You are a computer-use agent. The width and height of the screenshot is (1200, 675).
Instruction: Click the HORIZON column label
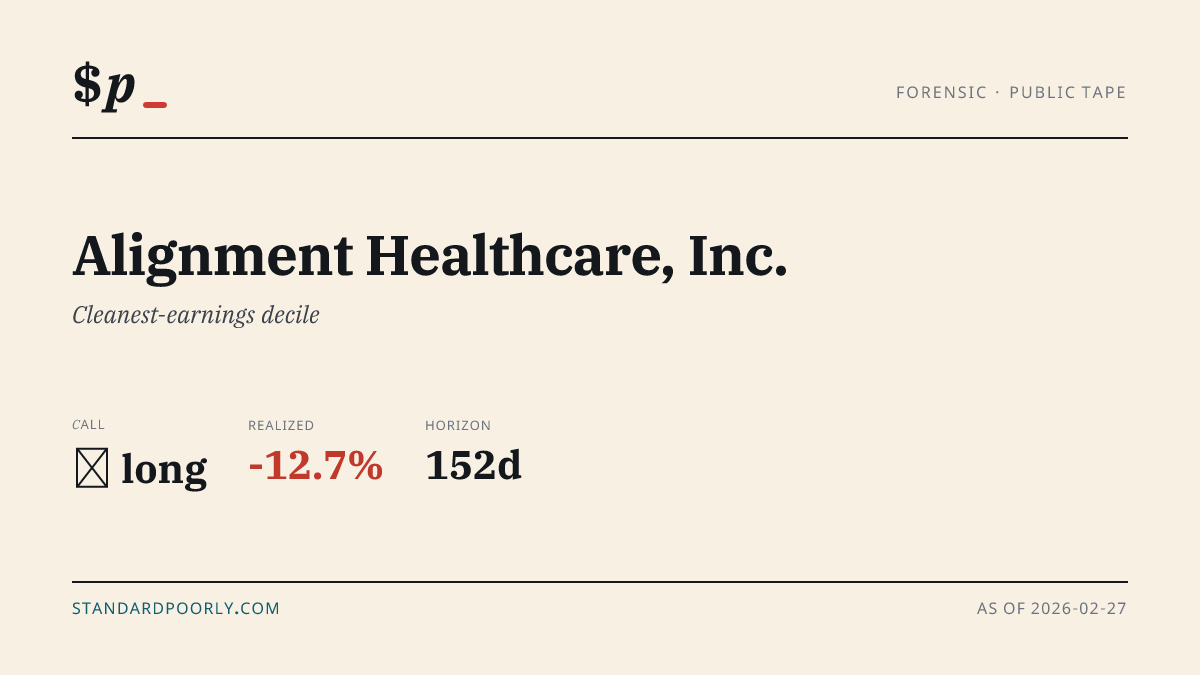[458, 425]
